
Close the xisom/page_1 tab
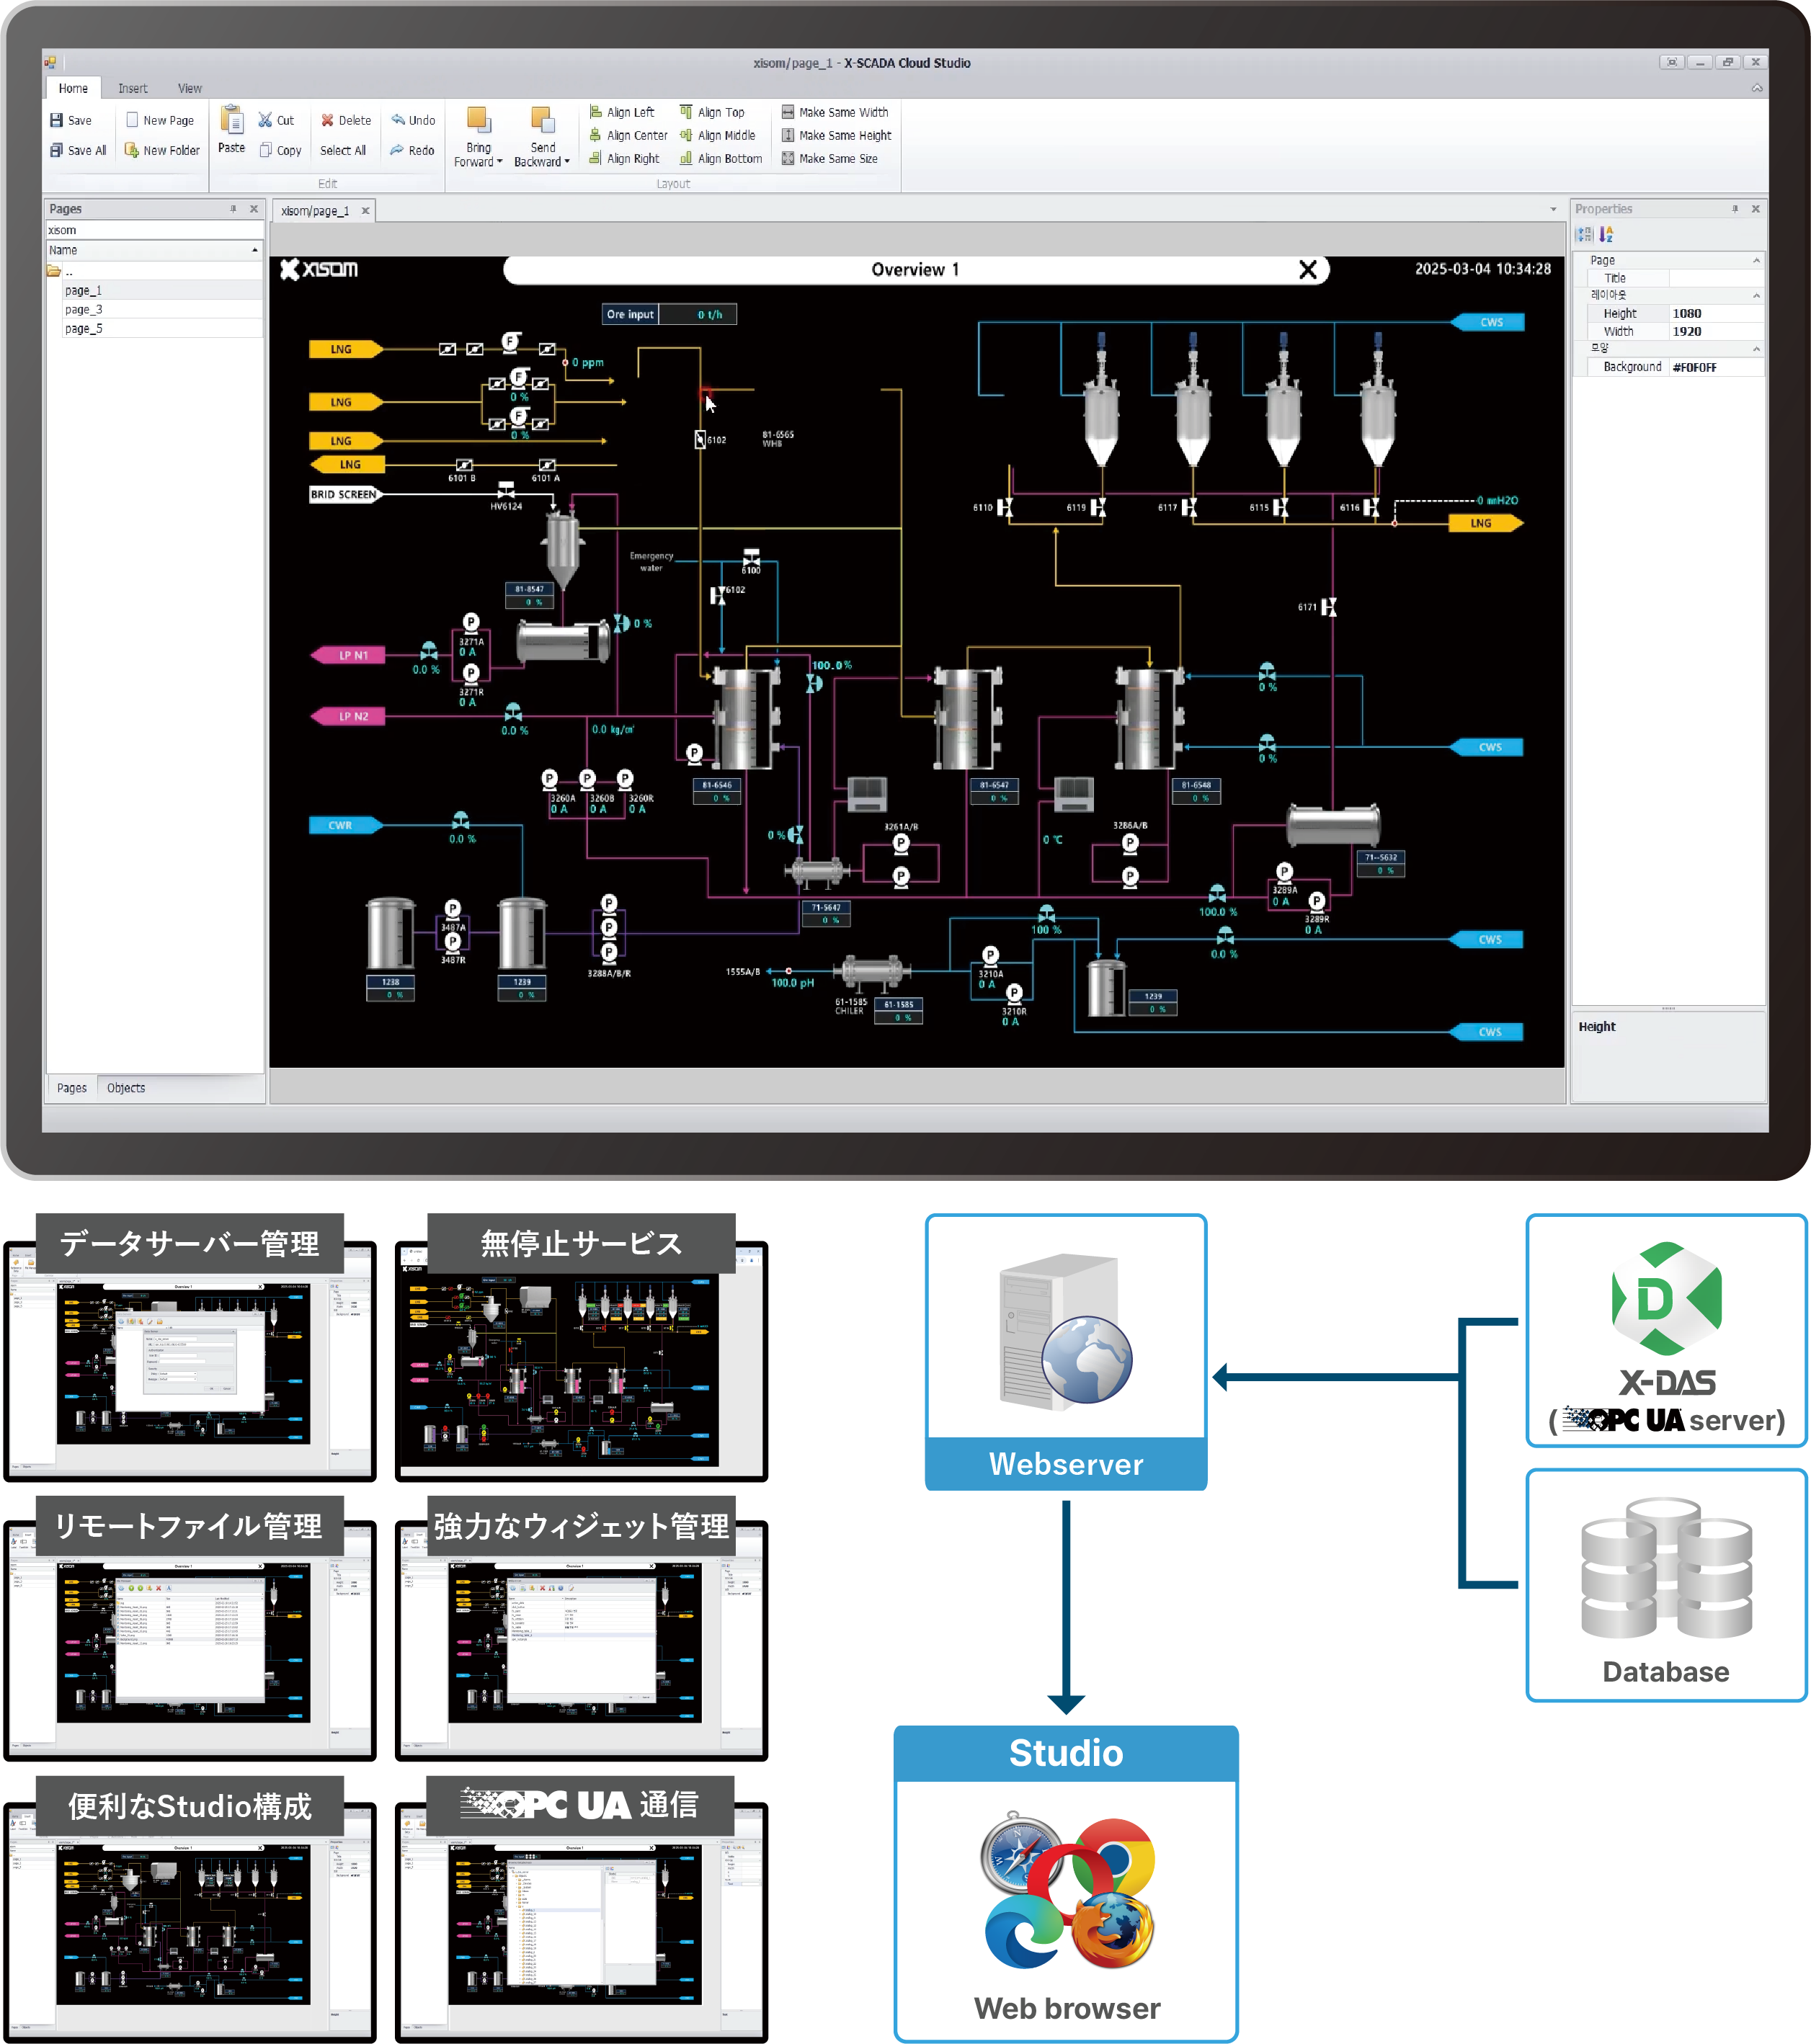(366, 210)
